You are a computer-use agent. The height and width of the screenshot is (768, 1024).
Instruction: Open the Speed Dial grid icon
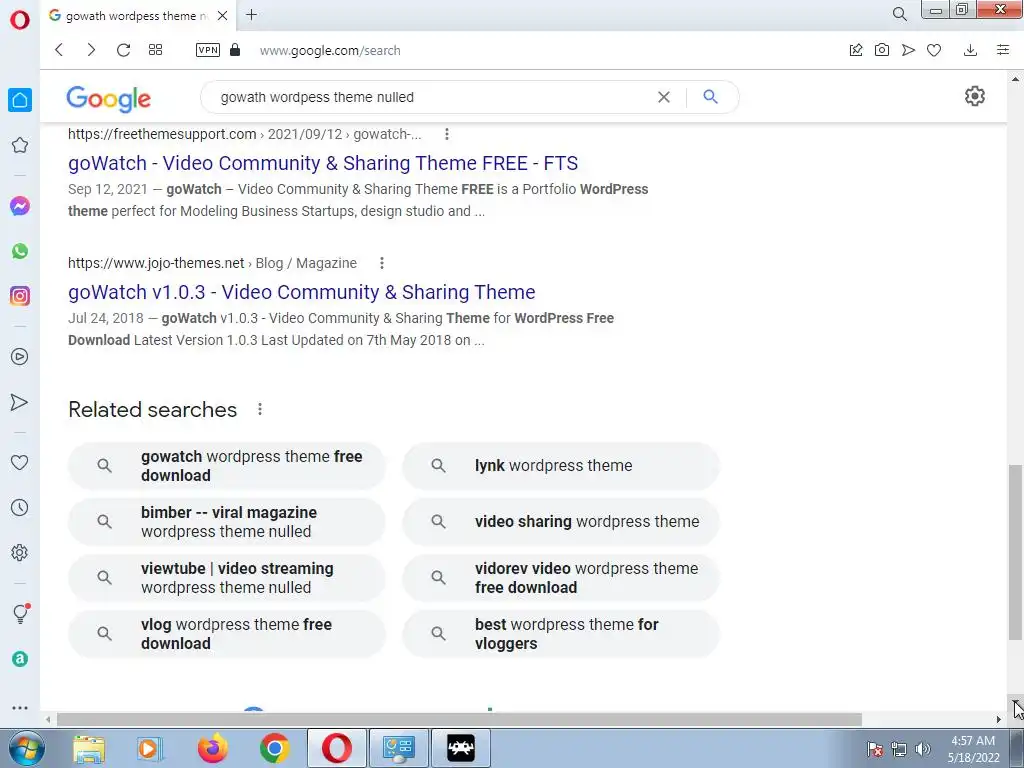(155, 50)
